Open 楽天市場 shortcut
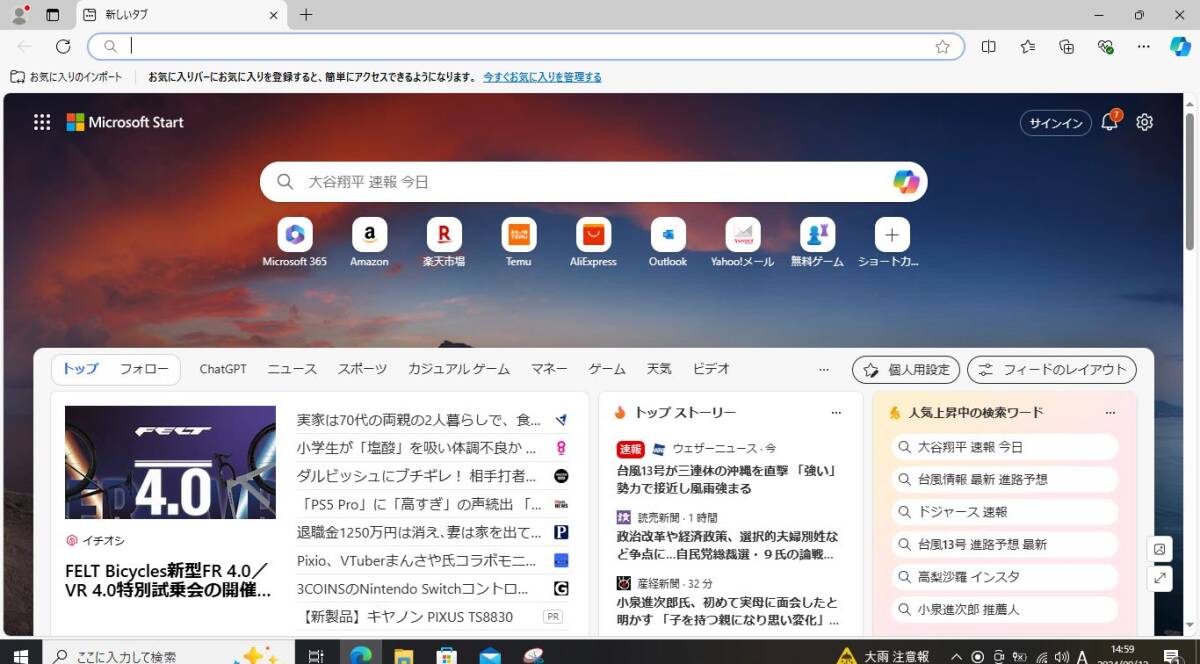Viewport: 1200px width, 664px height. pos(444,243)
